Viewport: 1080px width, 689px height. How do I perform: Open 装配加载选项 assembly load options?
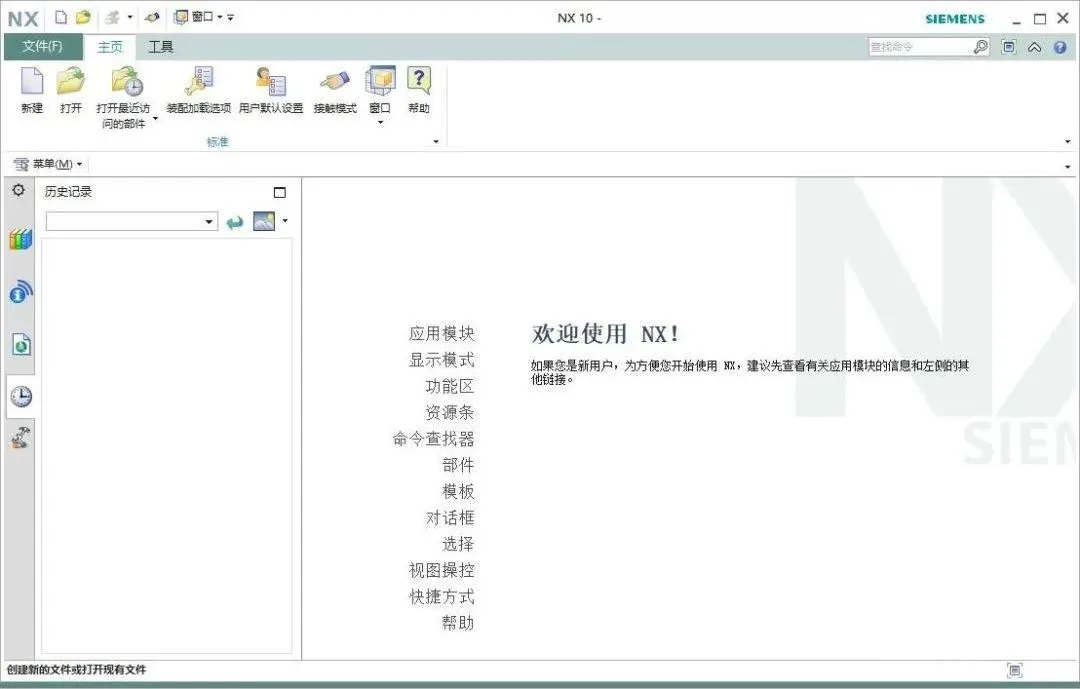(198, 90)
